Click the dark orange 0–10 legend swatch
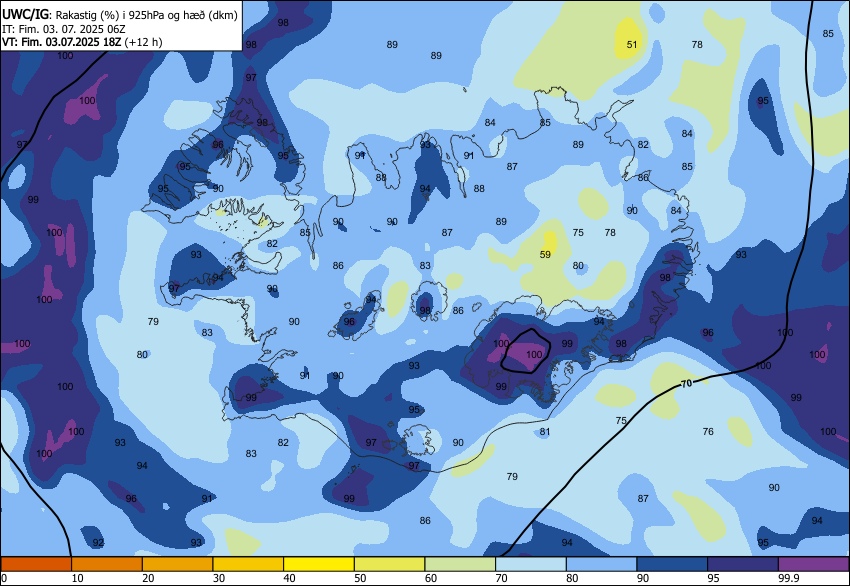 click(36, 564)
